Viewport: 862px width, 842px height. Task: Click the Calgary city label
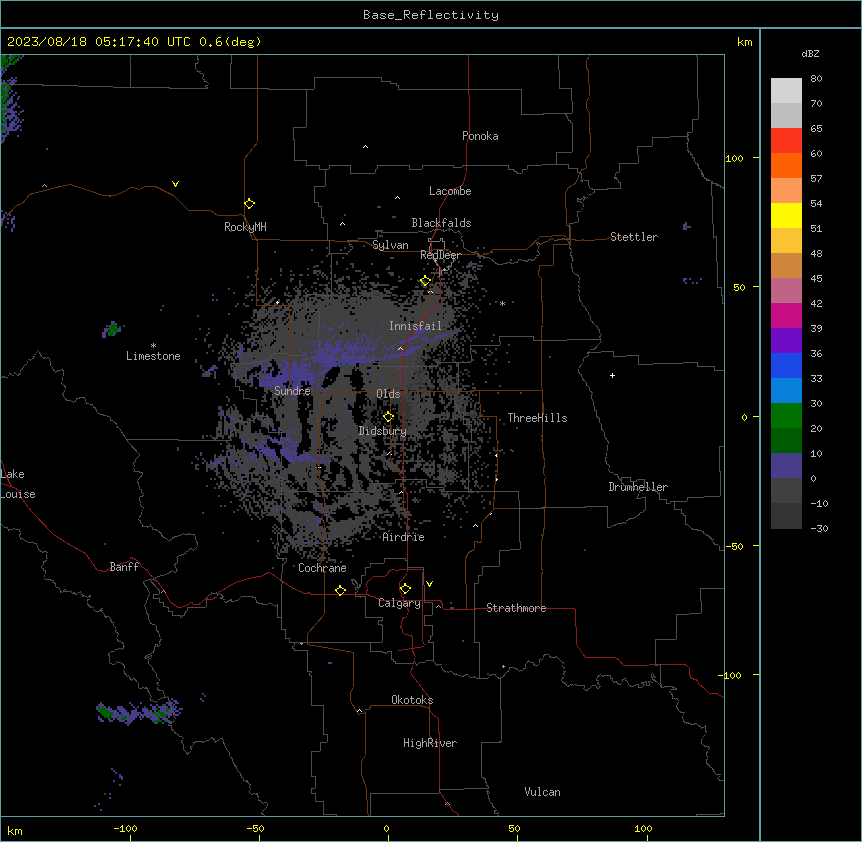(399, 603)
